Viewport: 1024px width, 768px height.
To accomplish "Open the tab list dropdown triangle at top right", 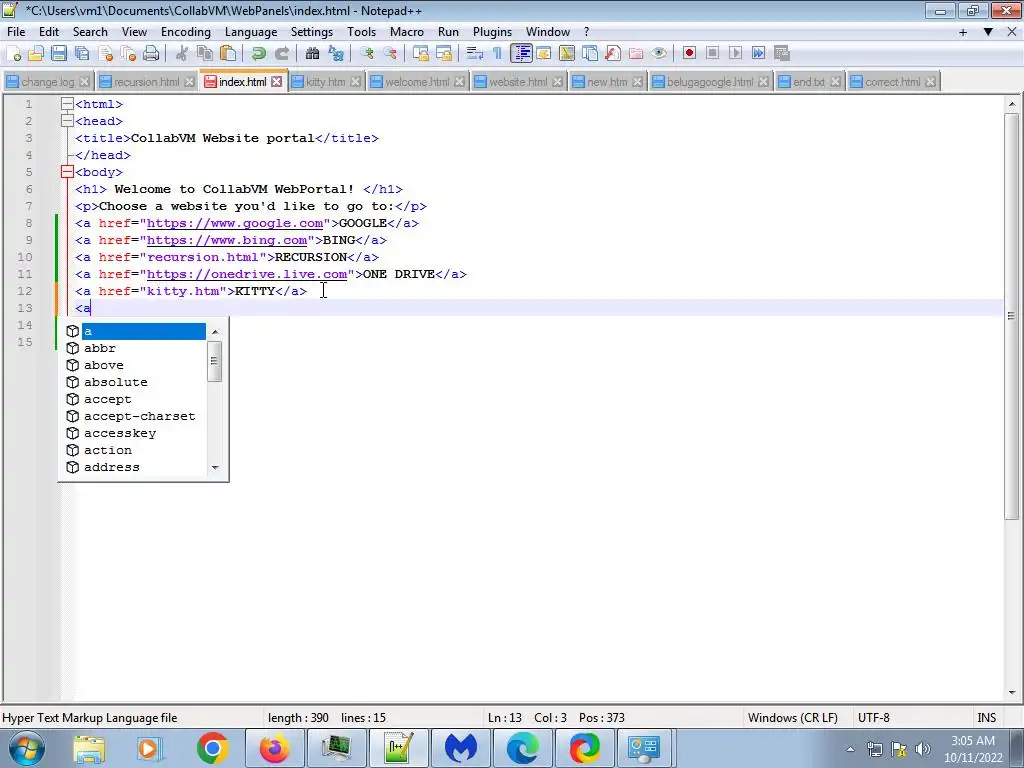I will pyautogui.click(x=988, y=32).
